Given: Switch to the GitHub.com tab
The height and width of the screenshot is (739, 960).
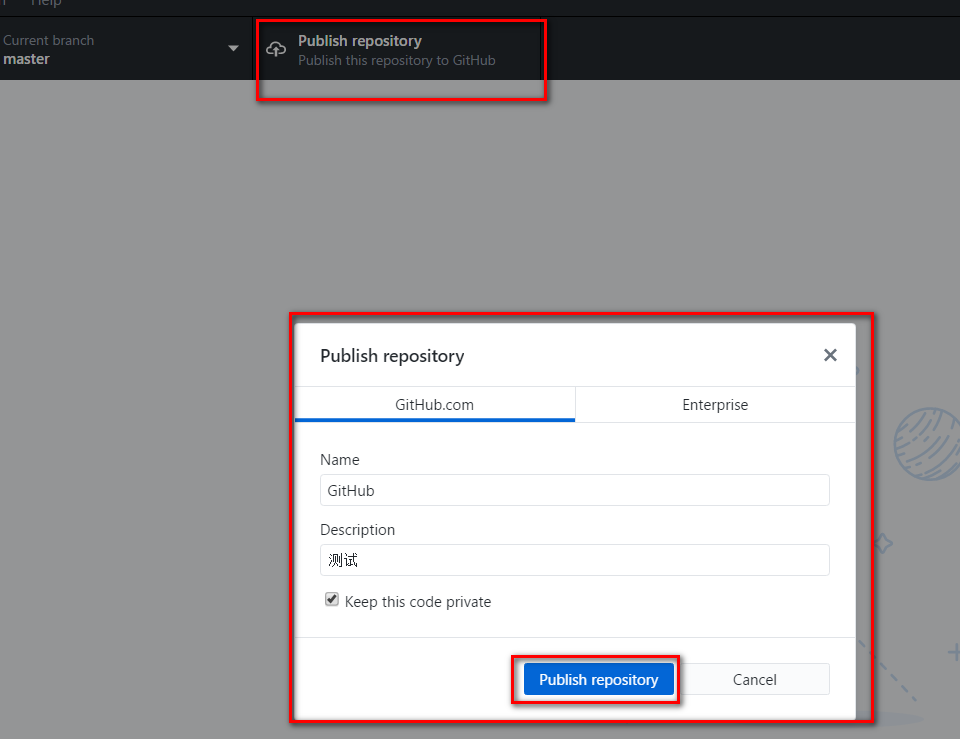Looking at the screenshot, I should pyautogui.click(x=435, y=405).
